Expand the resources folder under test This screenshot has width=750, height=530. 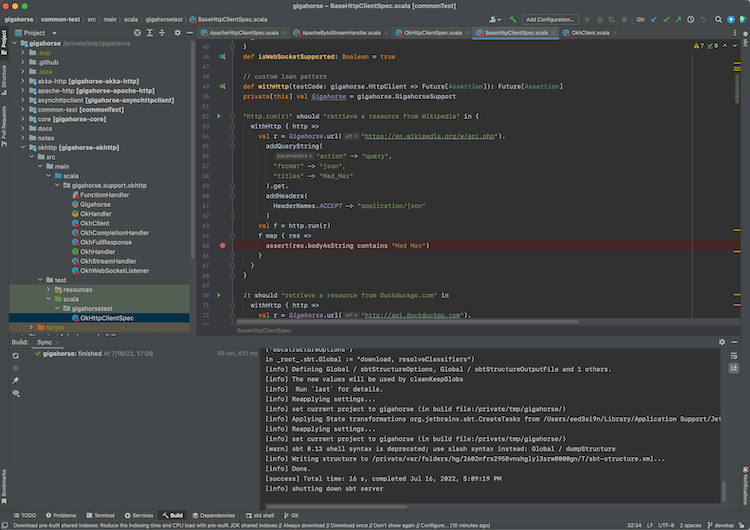[48, 289]
